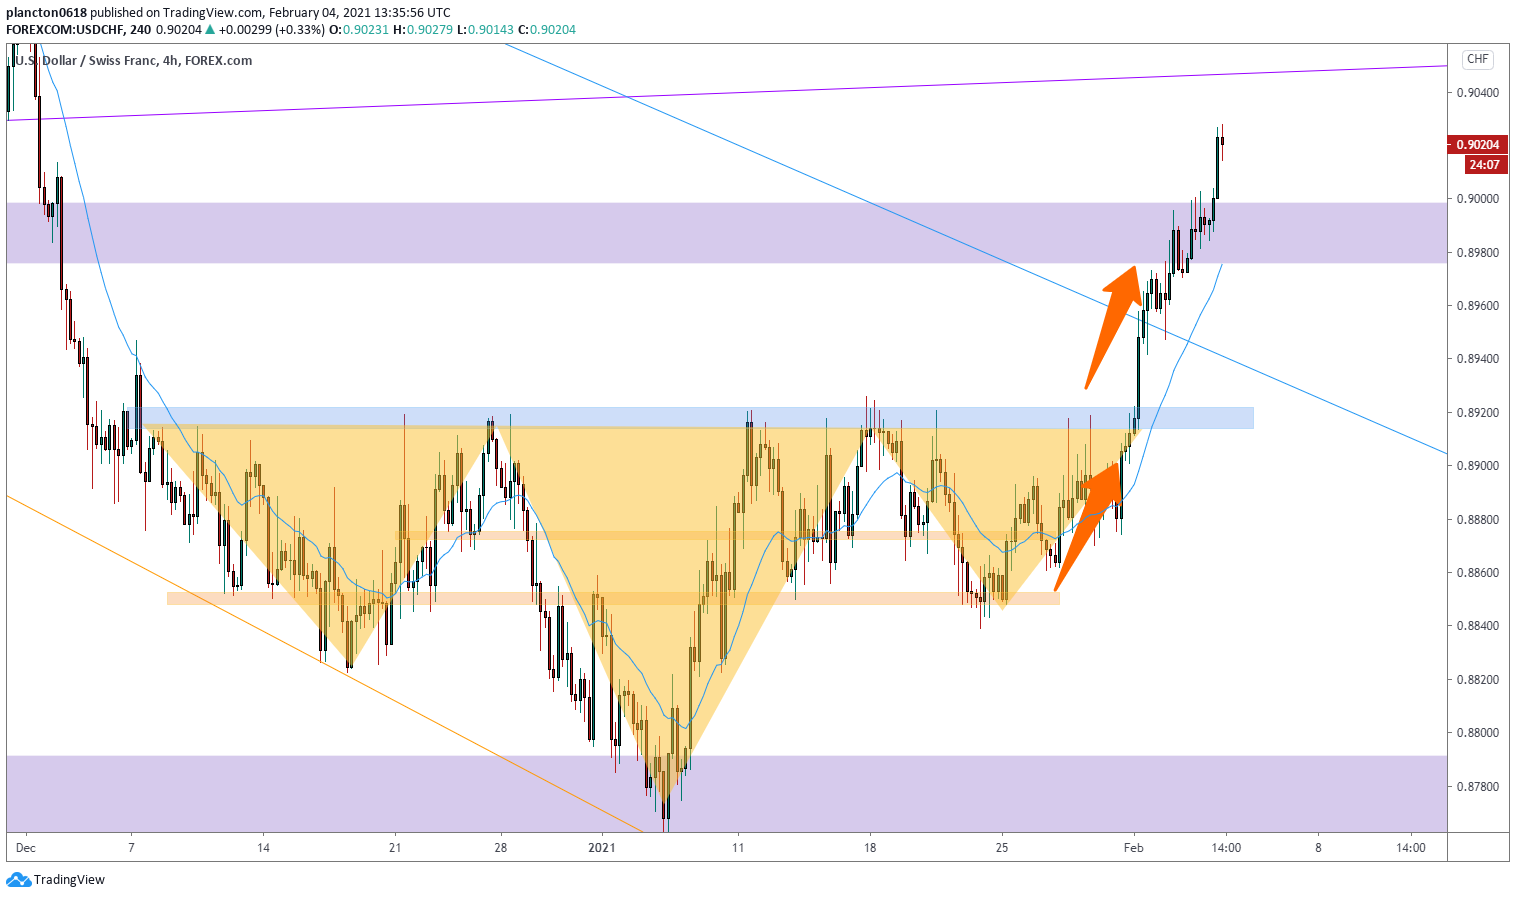
Task: Click the Dec date axis label
Action: point(26,848)
